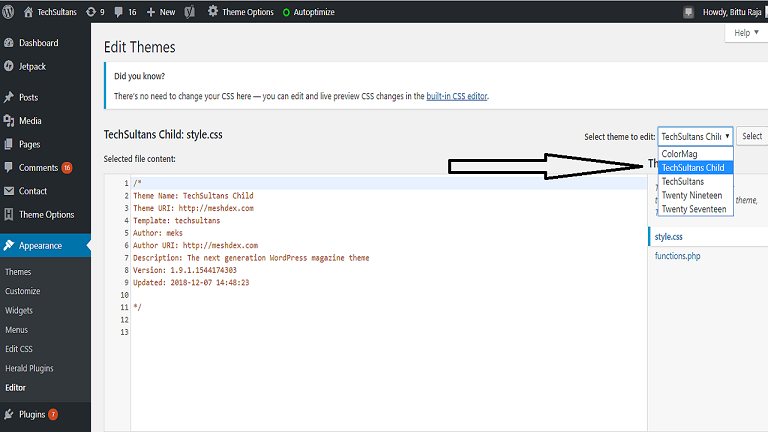Viewport: 768px width, 432px height.
Task: Open the Jetpack sidebar icon
Action: click(x=9, y=66)
